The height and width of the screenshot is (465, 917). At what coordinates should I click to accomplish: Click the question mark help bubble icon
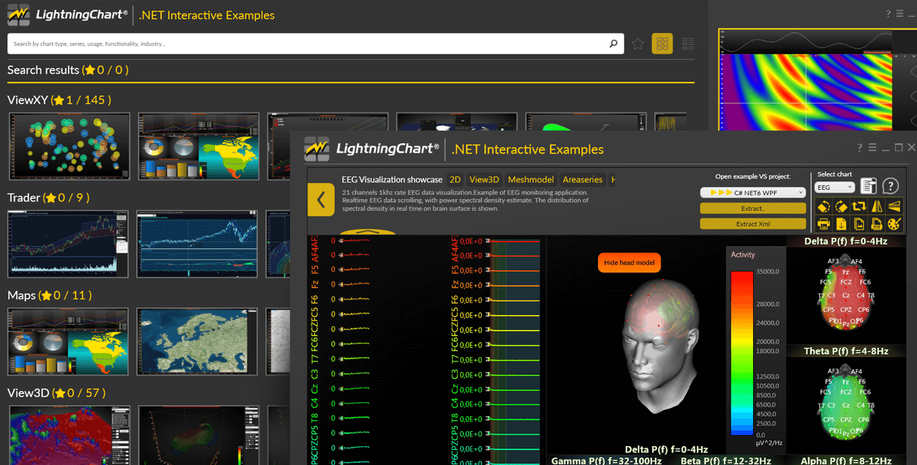tap(890, 187)
